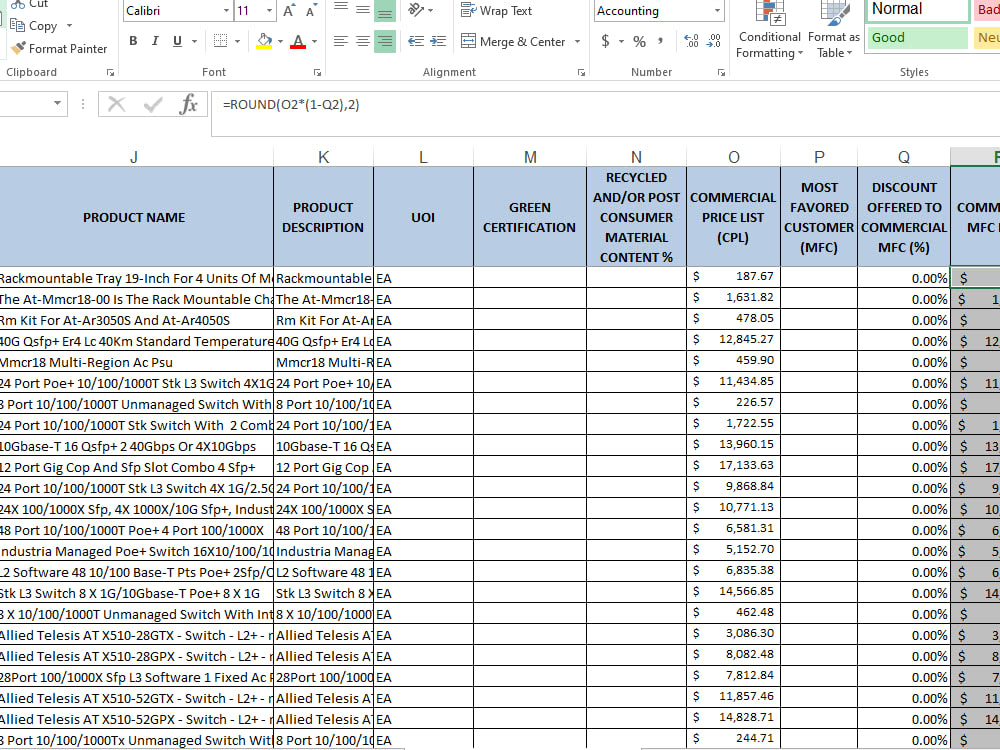Image resolution: width=1000 pixels, height=750 pixels.
Task: Click the Insert Function fx icon
Action: (x=188, y=104)
